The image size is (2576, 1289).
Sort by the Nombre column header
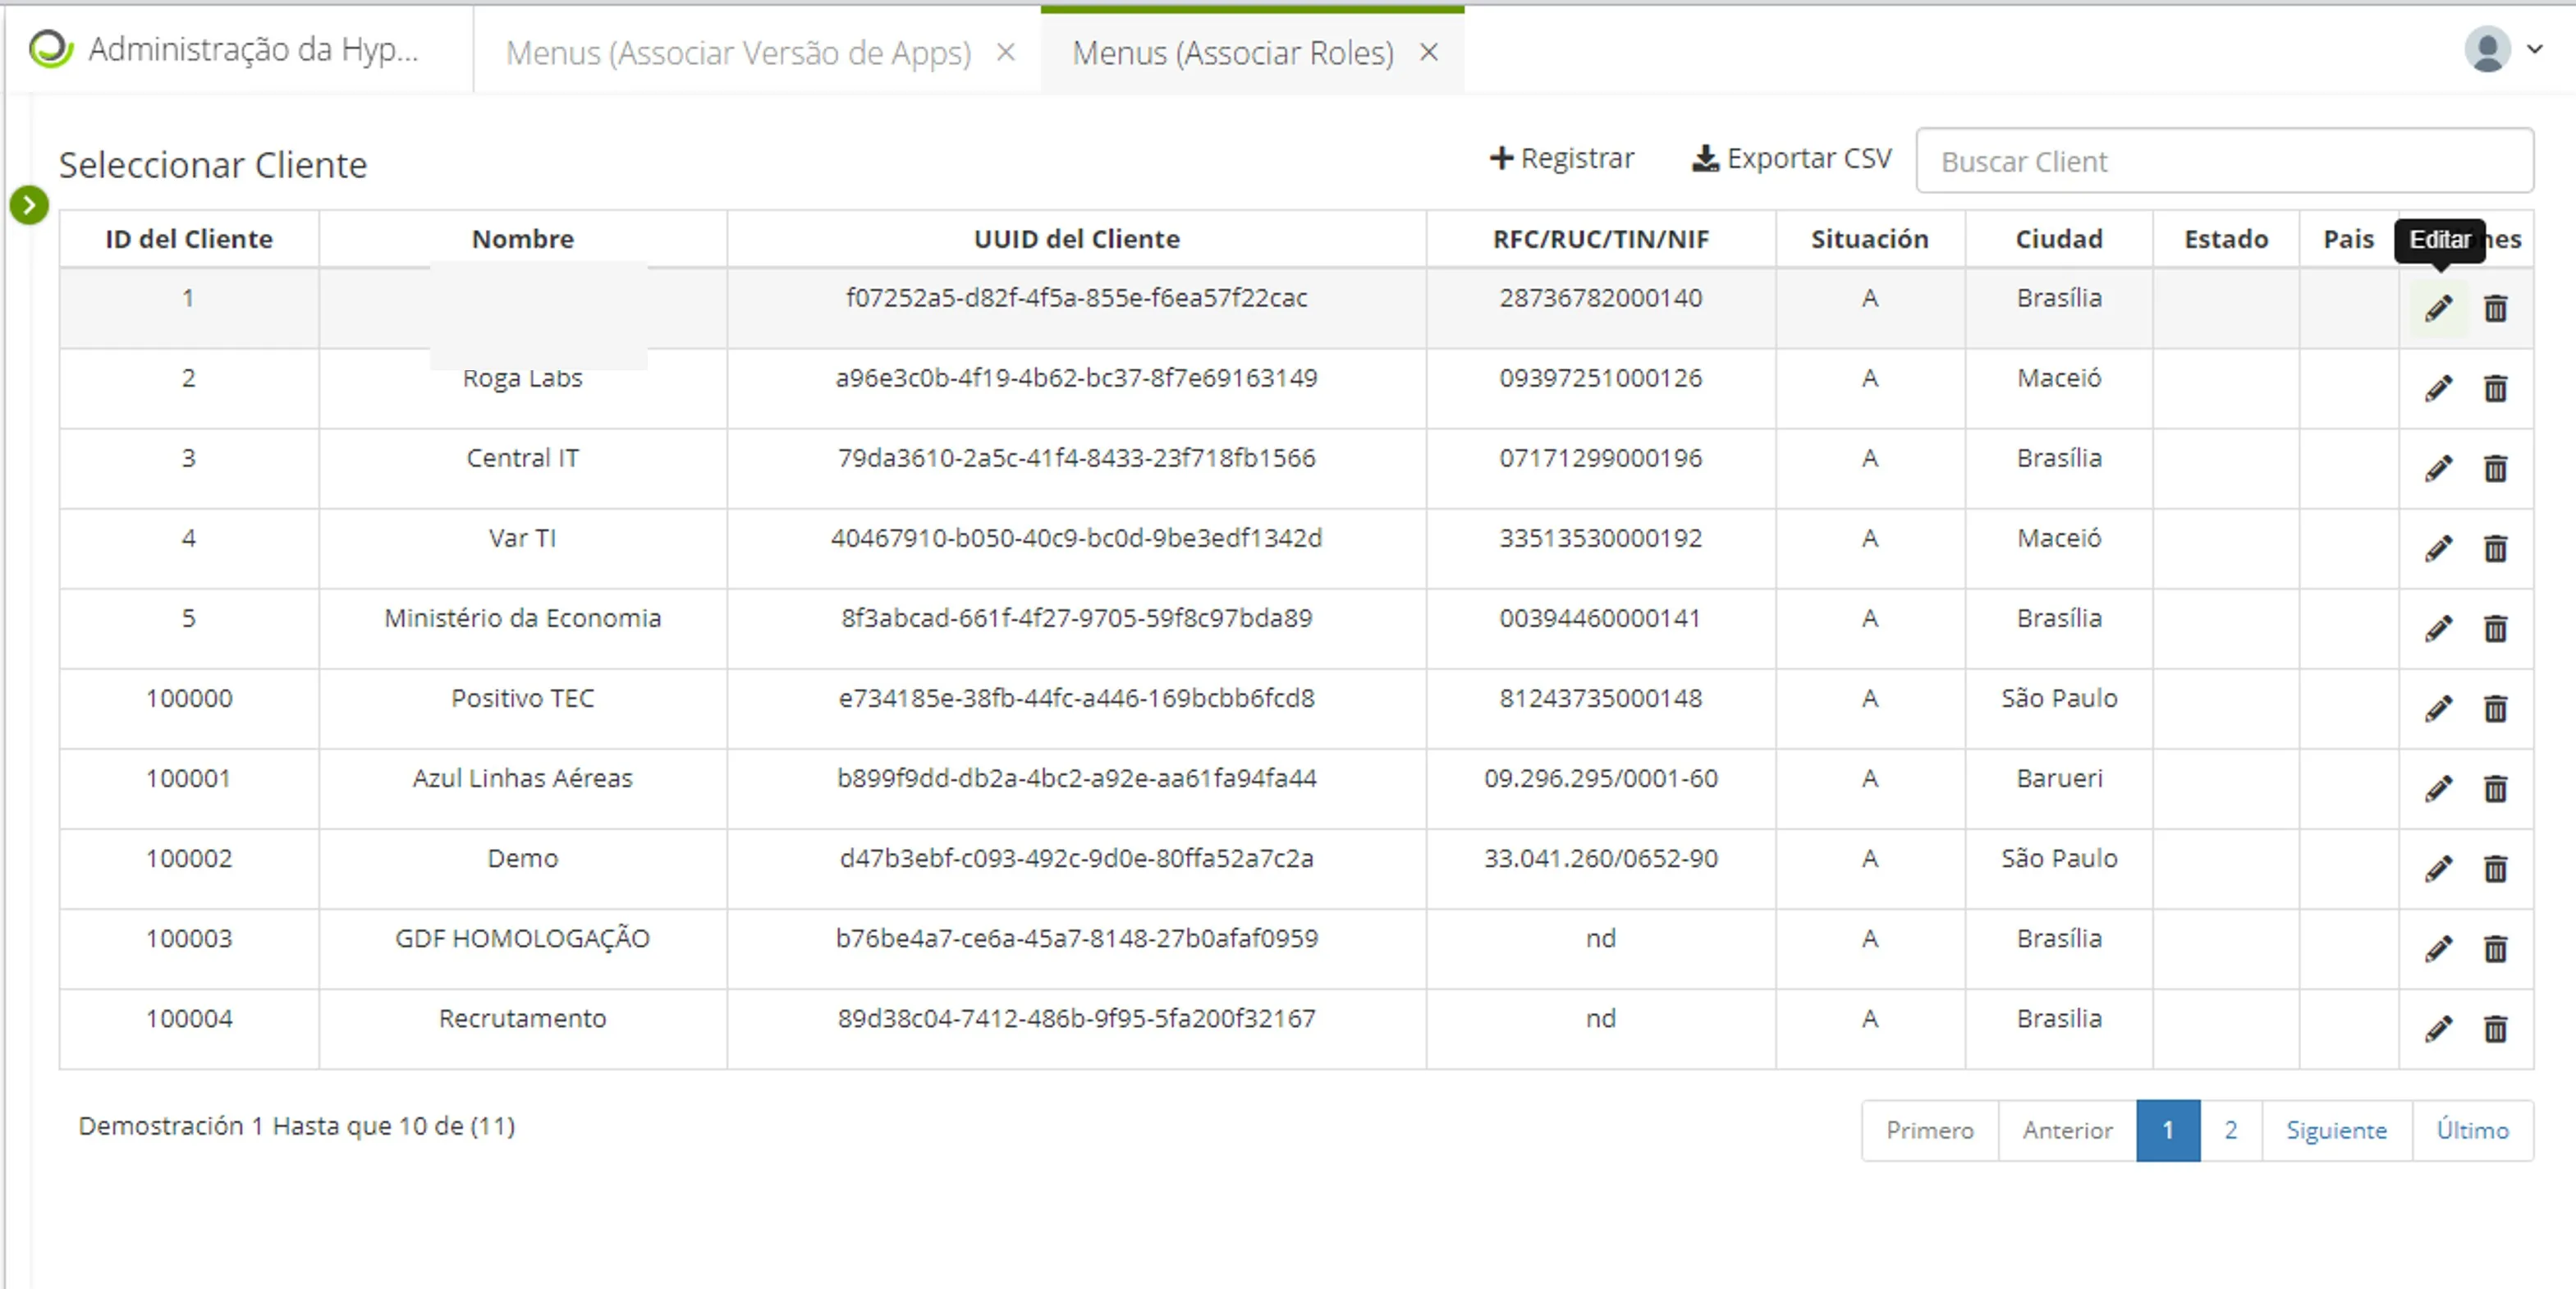coord(522,239)
